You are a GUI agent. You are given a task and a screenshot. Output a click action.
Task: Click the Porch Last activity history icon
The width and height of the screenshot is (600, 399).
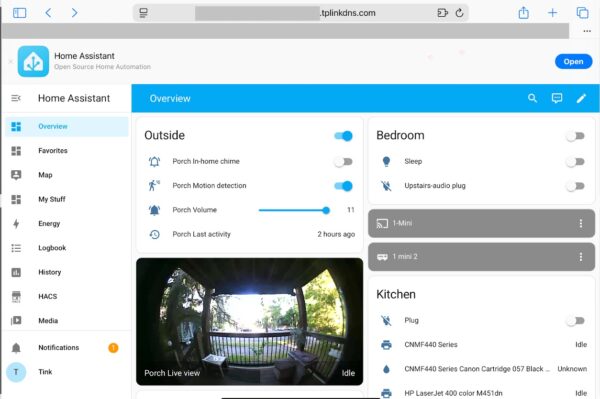click(154, 234)
